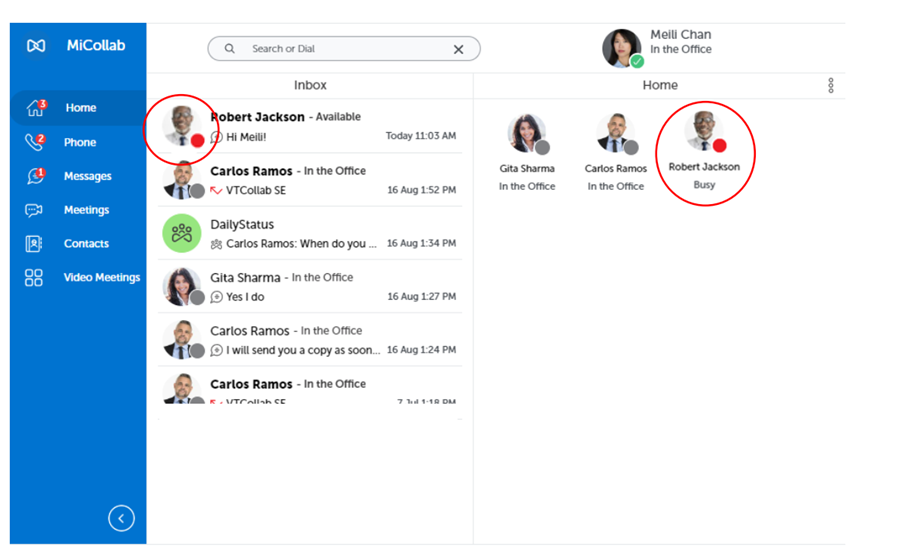Click the 'Available' status next to Robert Jackson

(338, 117)
